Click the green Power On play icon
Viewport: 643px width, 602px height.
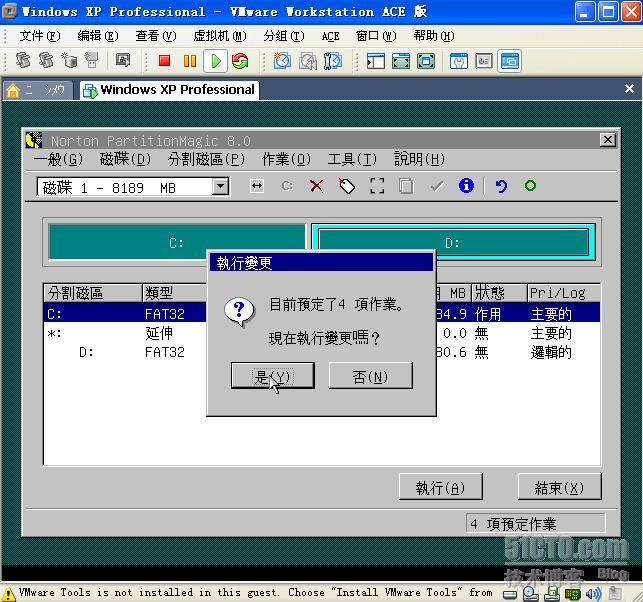click(215, 61)
